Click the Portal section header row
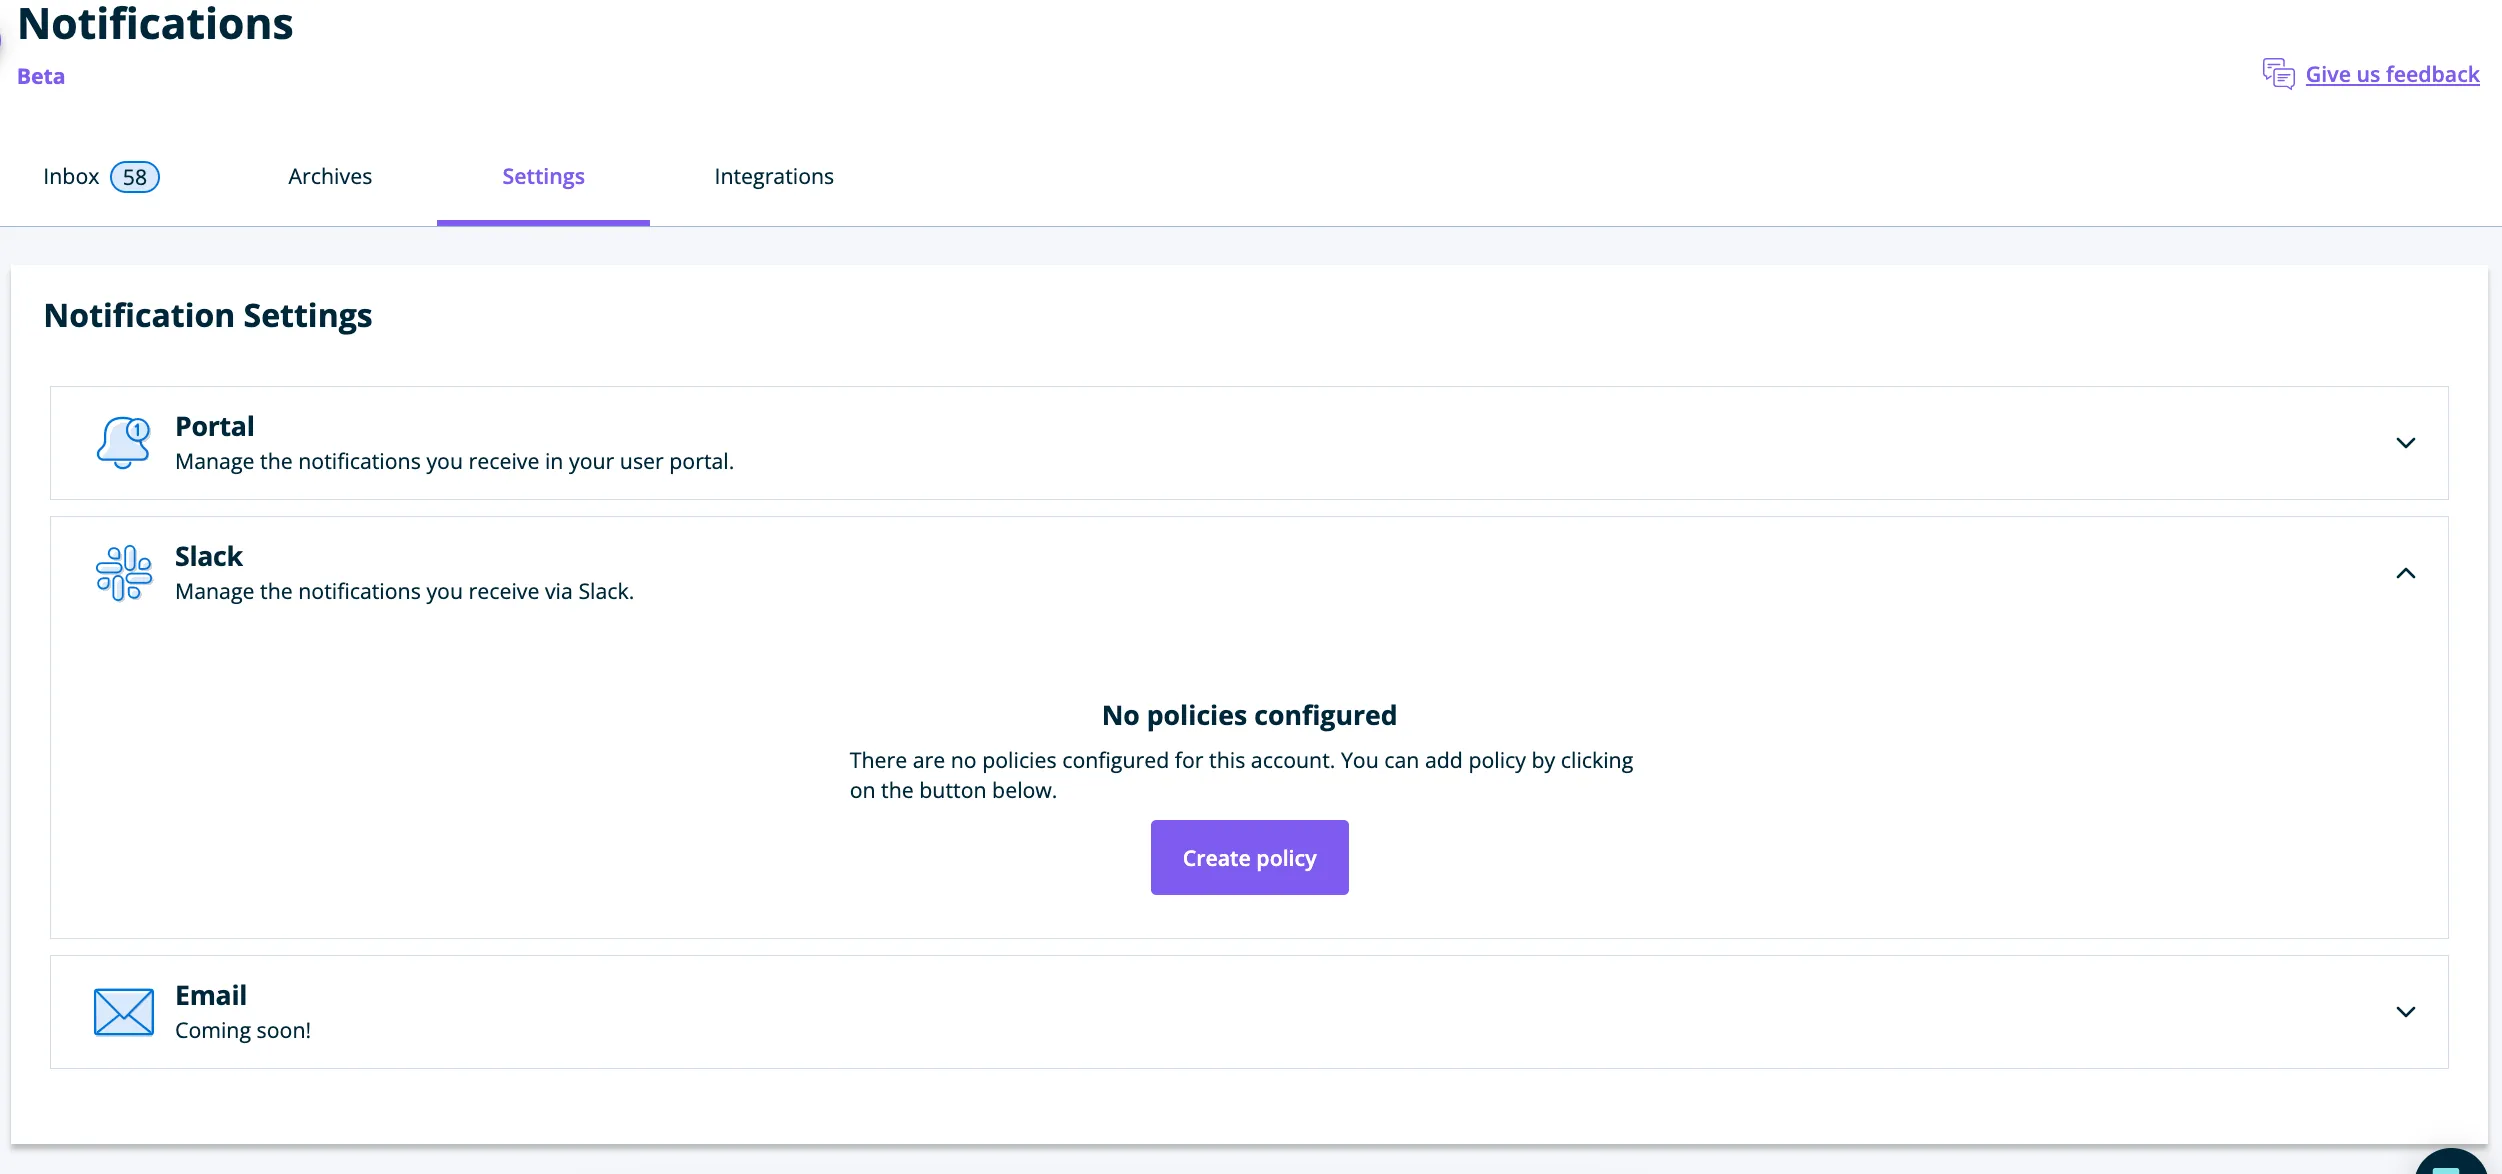Image resolution: width=2502 pixels, height=1174 pixels. (1250, 443)
